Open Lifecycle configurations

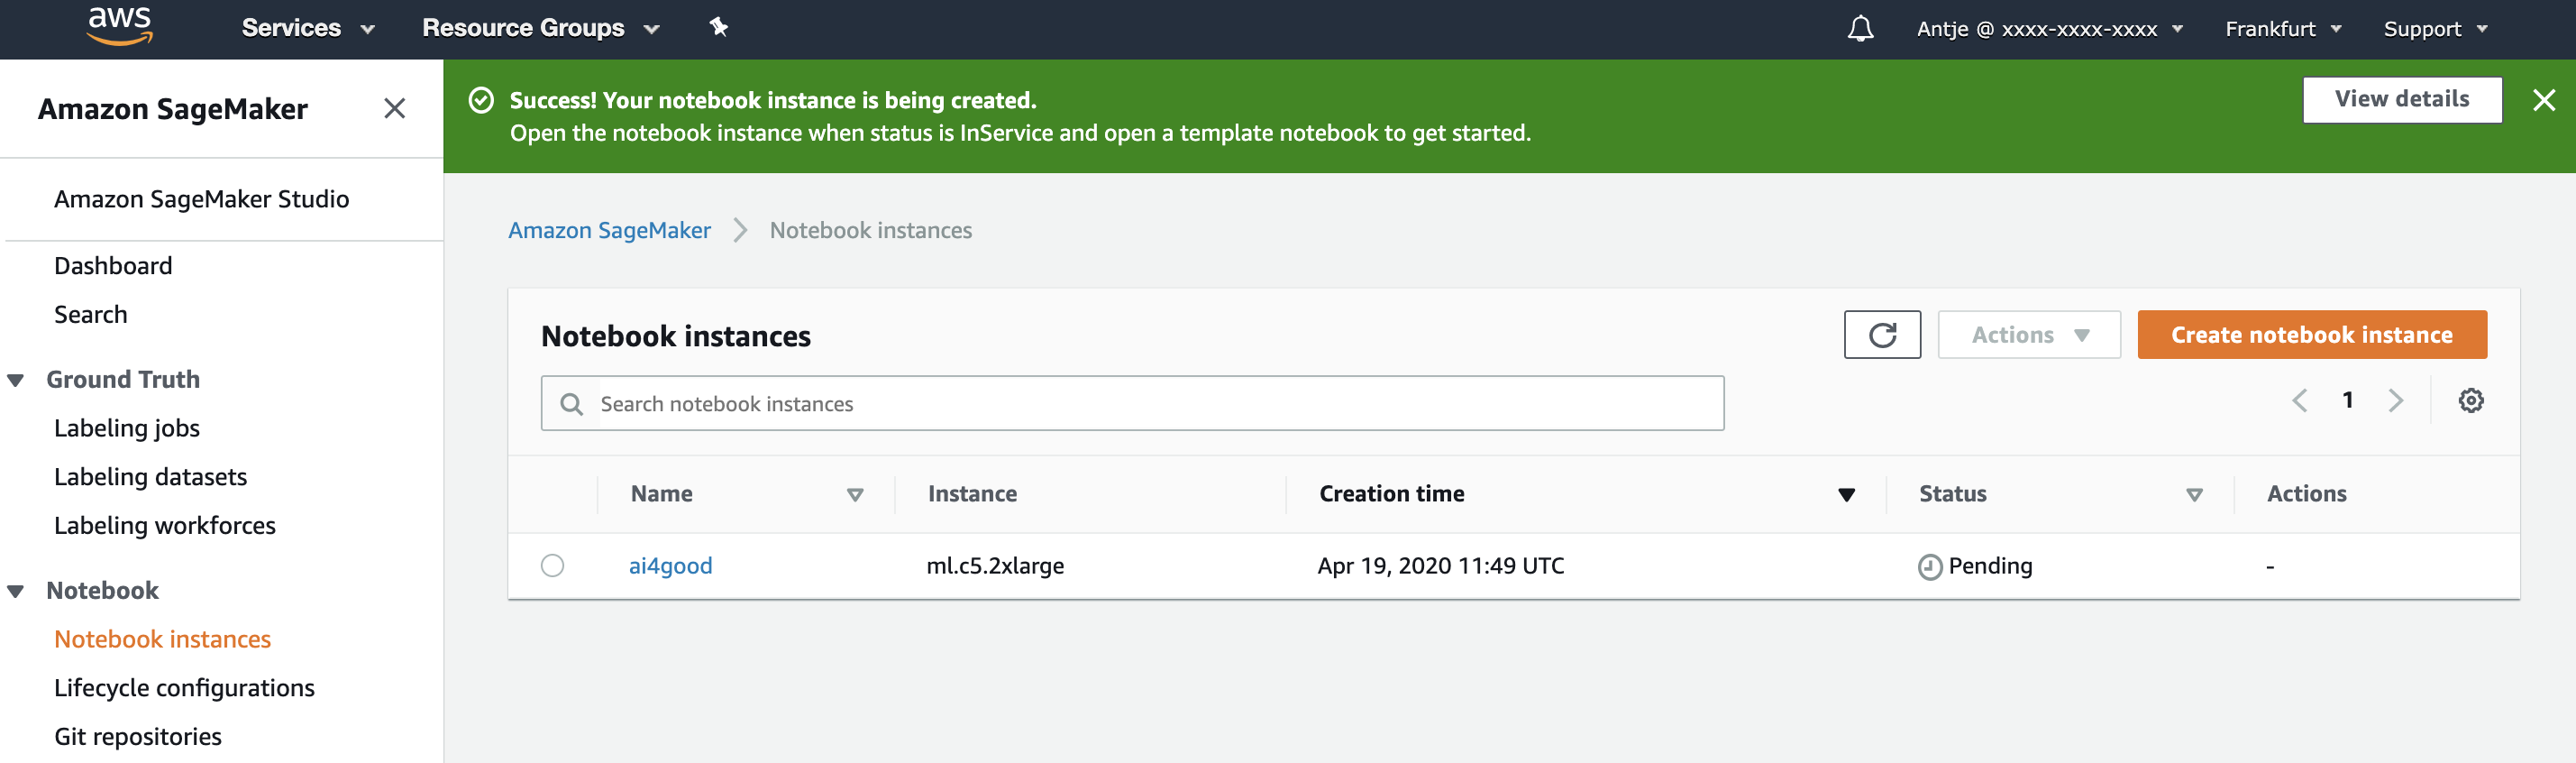[184, 688]
